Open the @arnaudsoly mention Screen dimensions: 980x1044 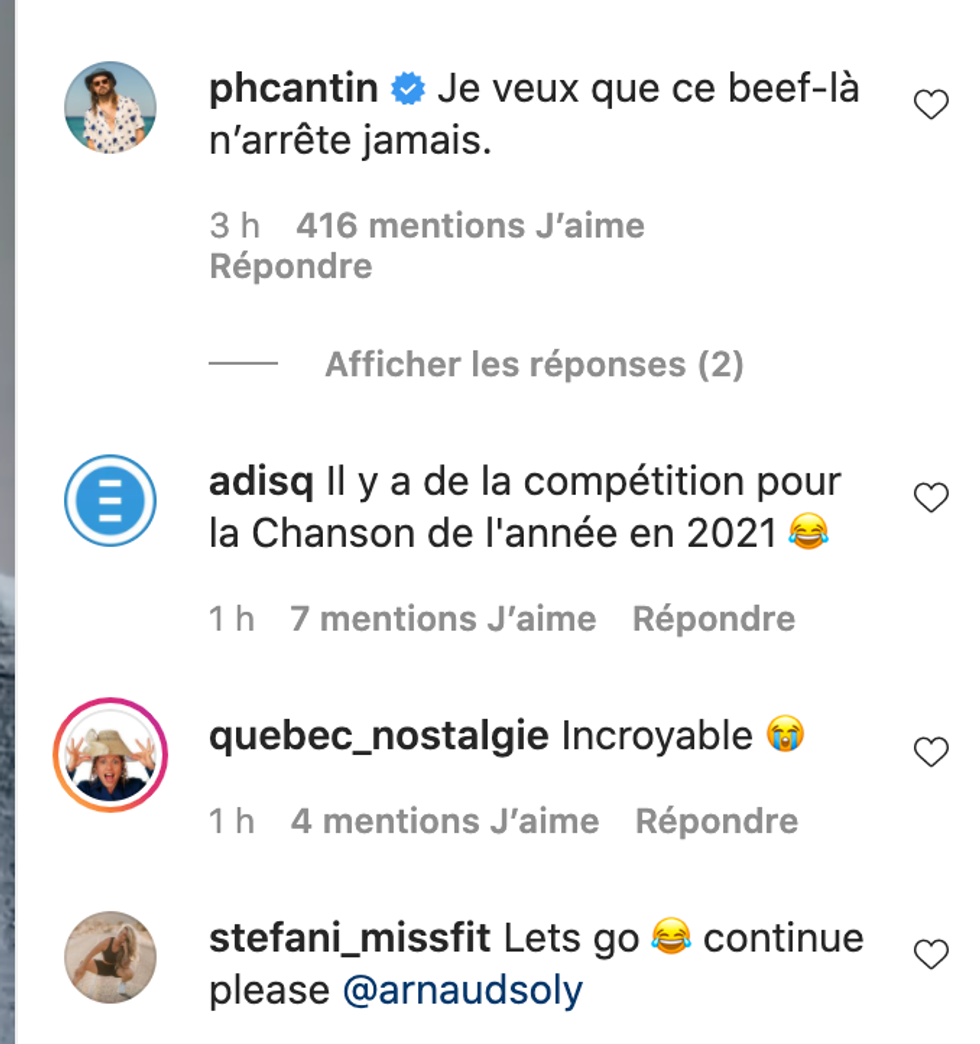coord(462,991)
